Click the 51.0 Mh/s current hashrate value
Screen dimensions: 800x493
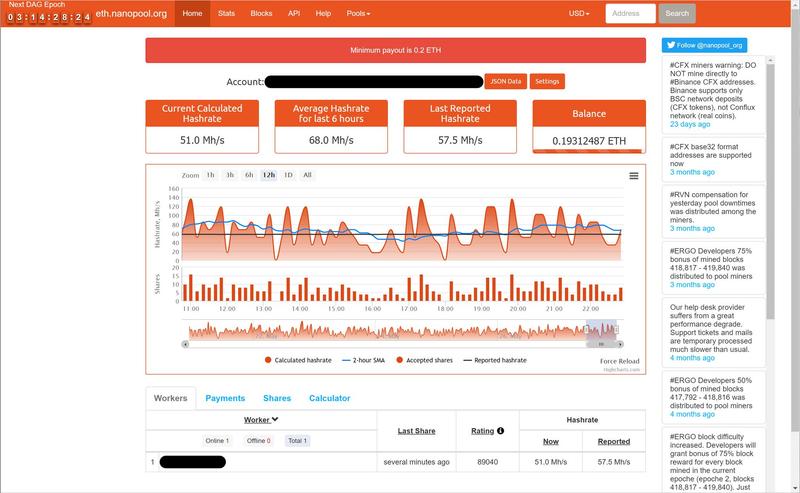(x=202, y=140)
